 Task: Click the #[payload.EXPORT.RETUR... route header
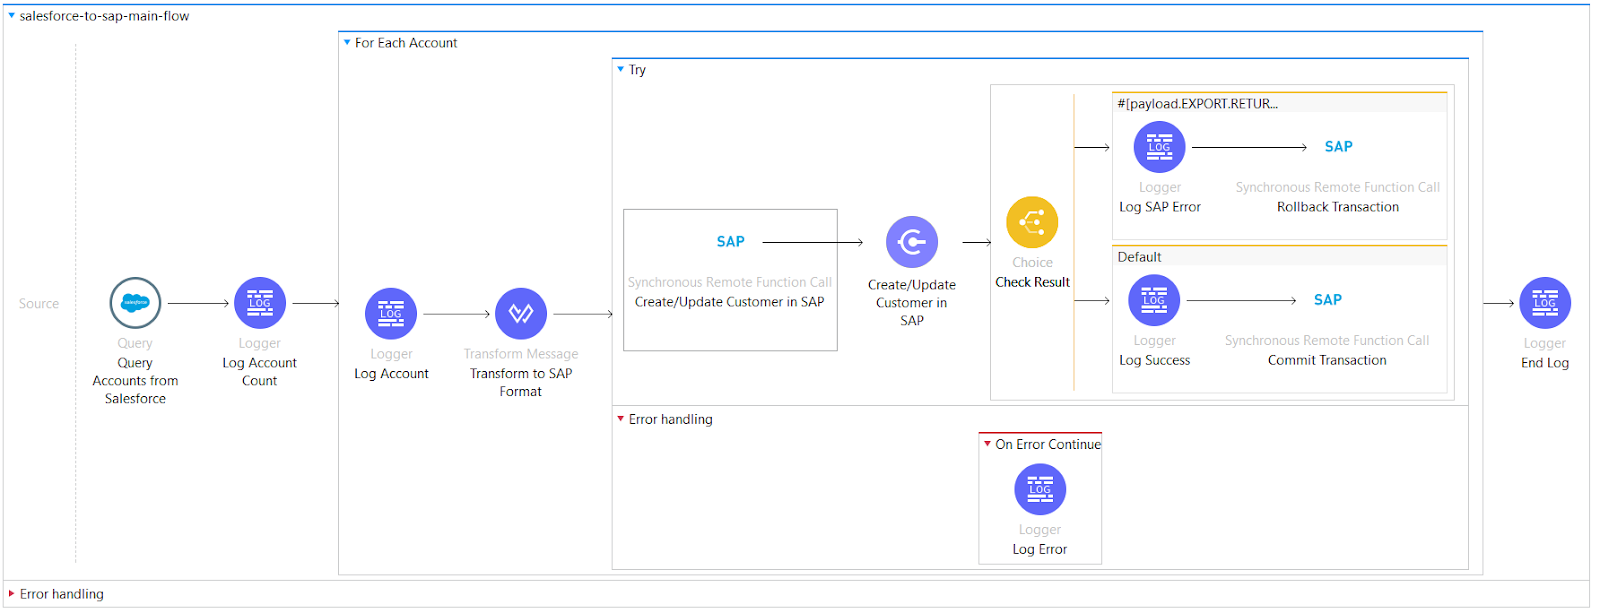coord(1280,103)
